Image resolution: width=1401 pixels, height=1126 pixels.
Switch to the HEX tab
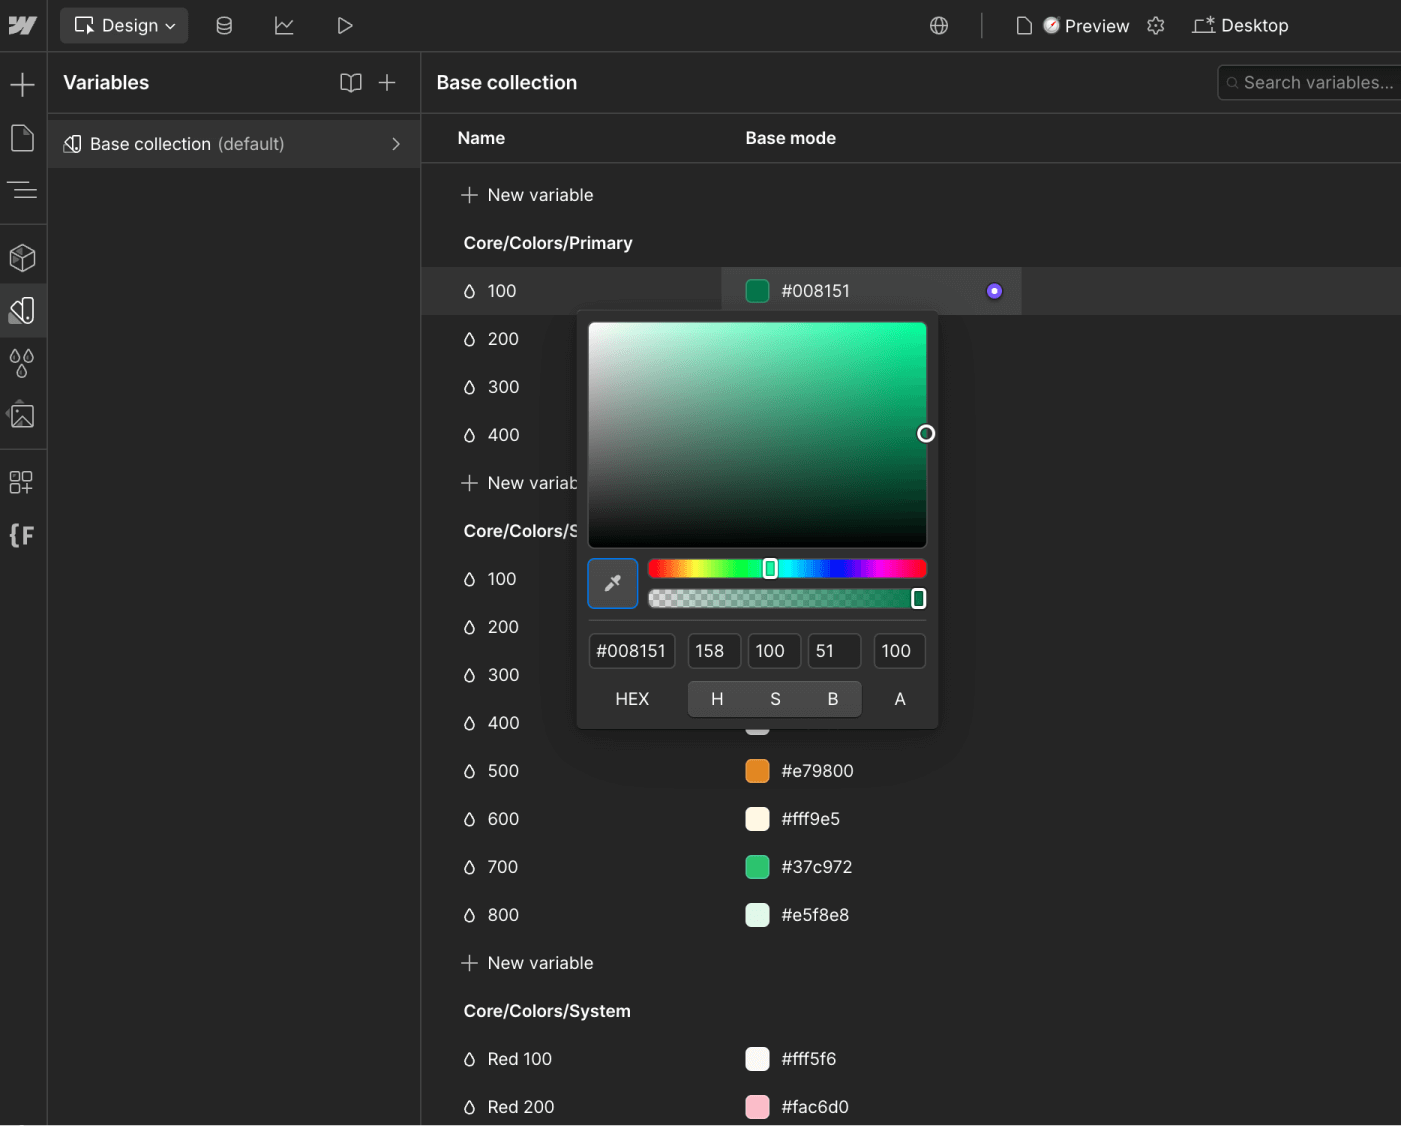click(x=632, y=698)
